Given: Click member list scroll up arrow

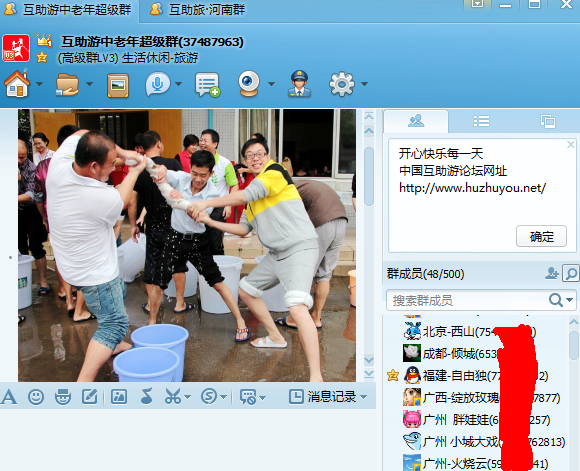Looking at the screenshot, I should (x=574, y=321).
